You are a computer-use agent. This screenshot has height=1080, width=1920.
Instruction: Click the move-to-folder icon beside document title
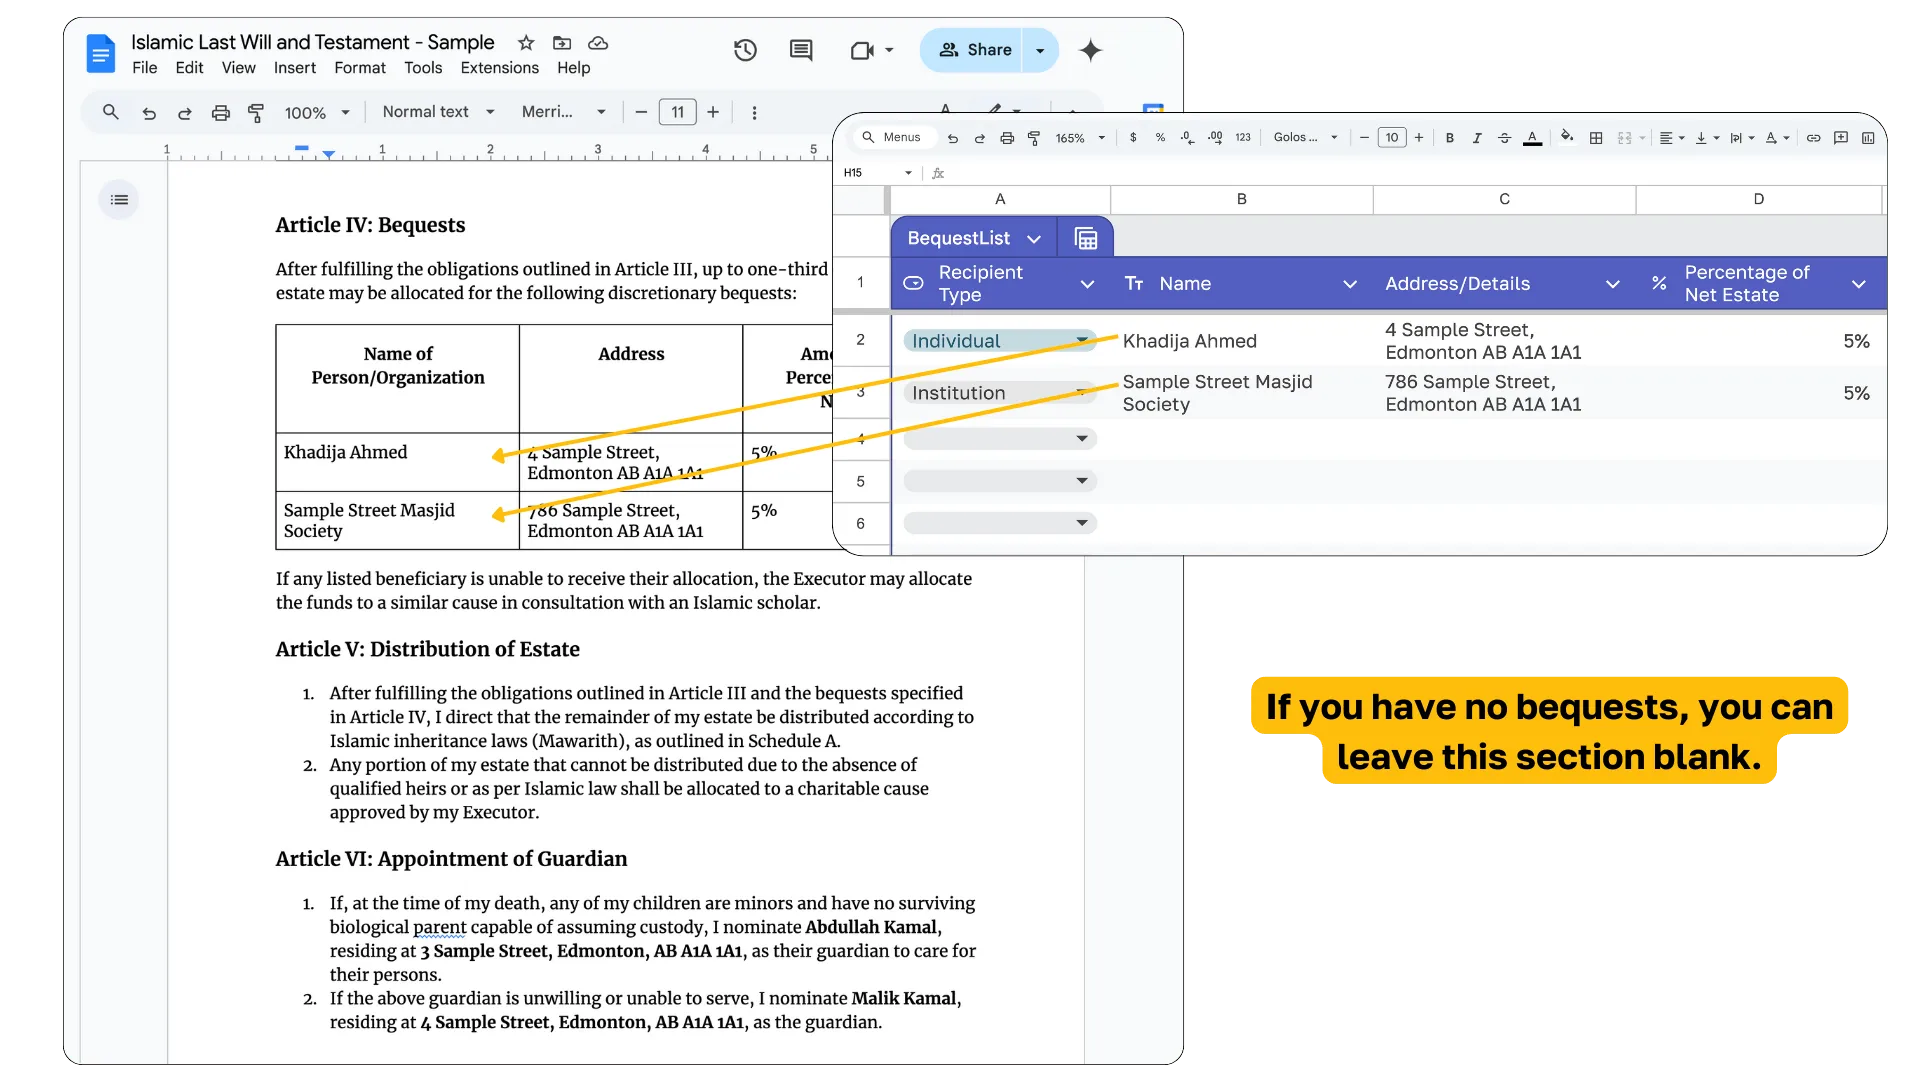click(562, 43)
